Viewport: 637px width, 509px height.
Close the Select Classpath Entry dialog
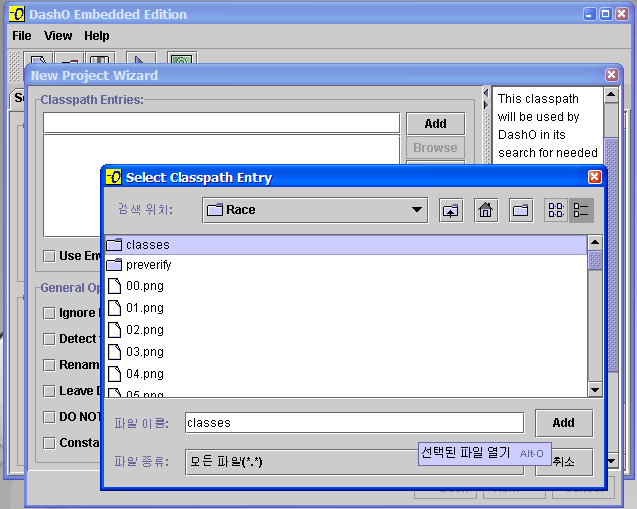click(x=594, y=177)
